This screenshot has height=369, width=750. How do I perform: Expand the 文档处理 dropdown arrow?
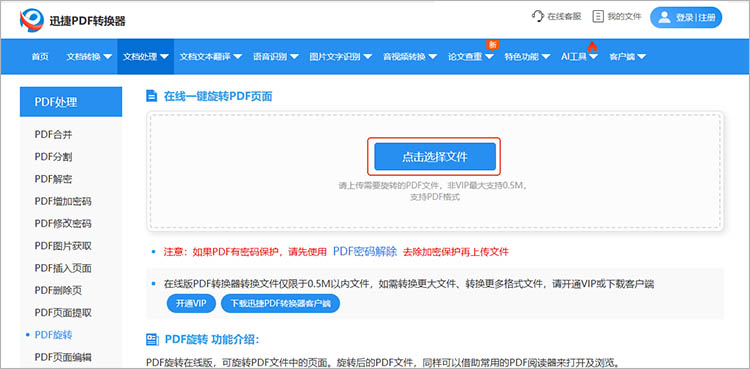(x=164, y=56)
